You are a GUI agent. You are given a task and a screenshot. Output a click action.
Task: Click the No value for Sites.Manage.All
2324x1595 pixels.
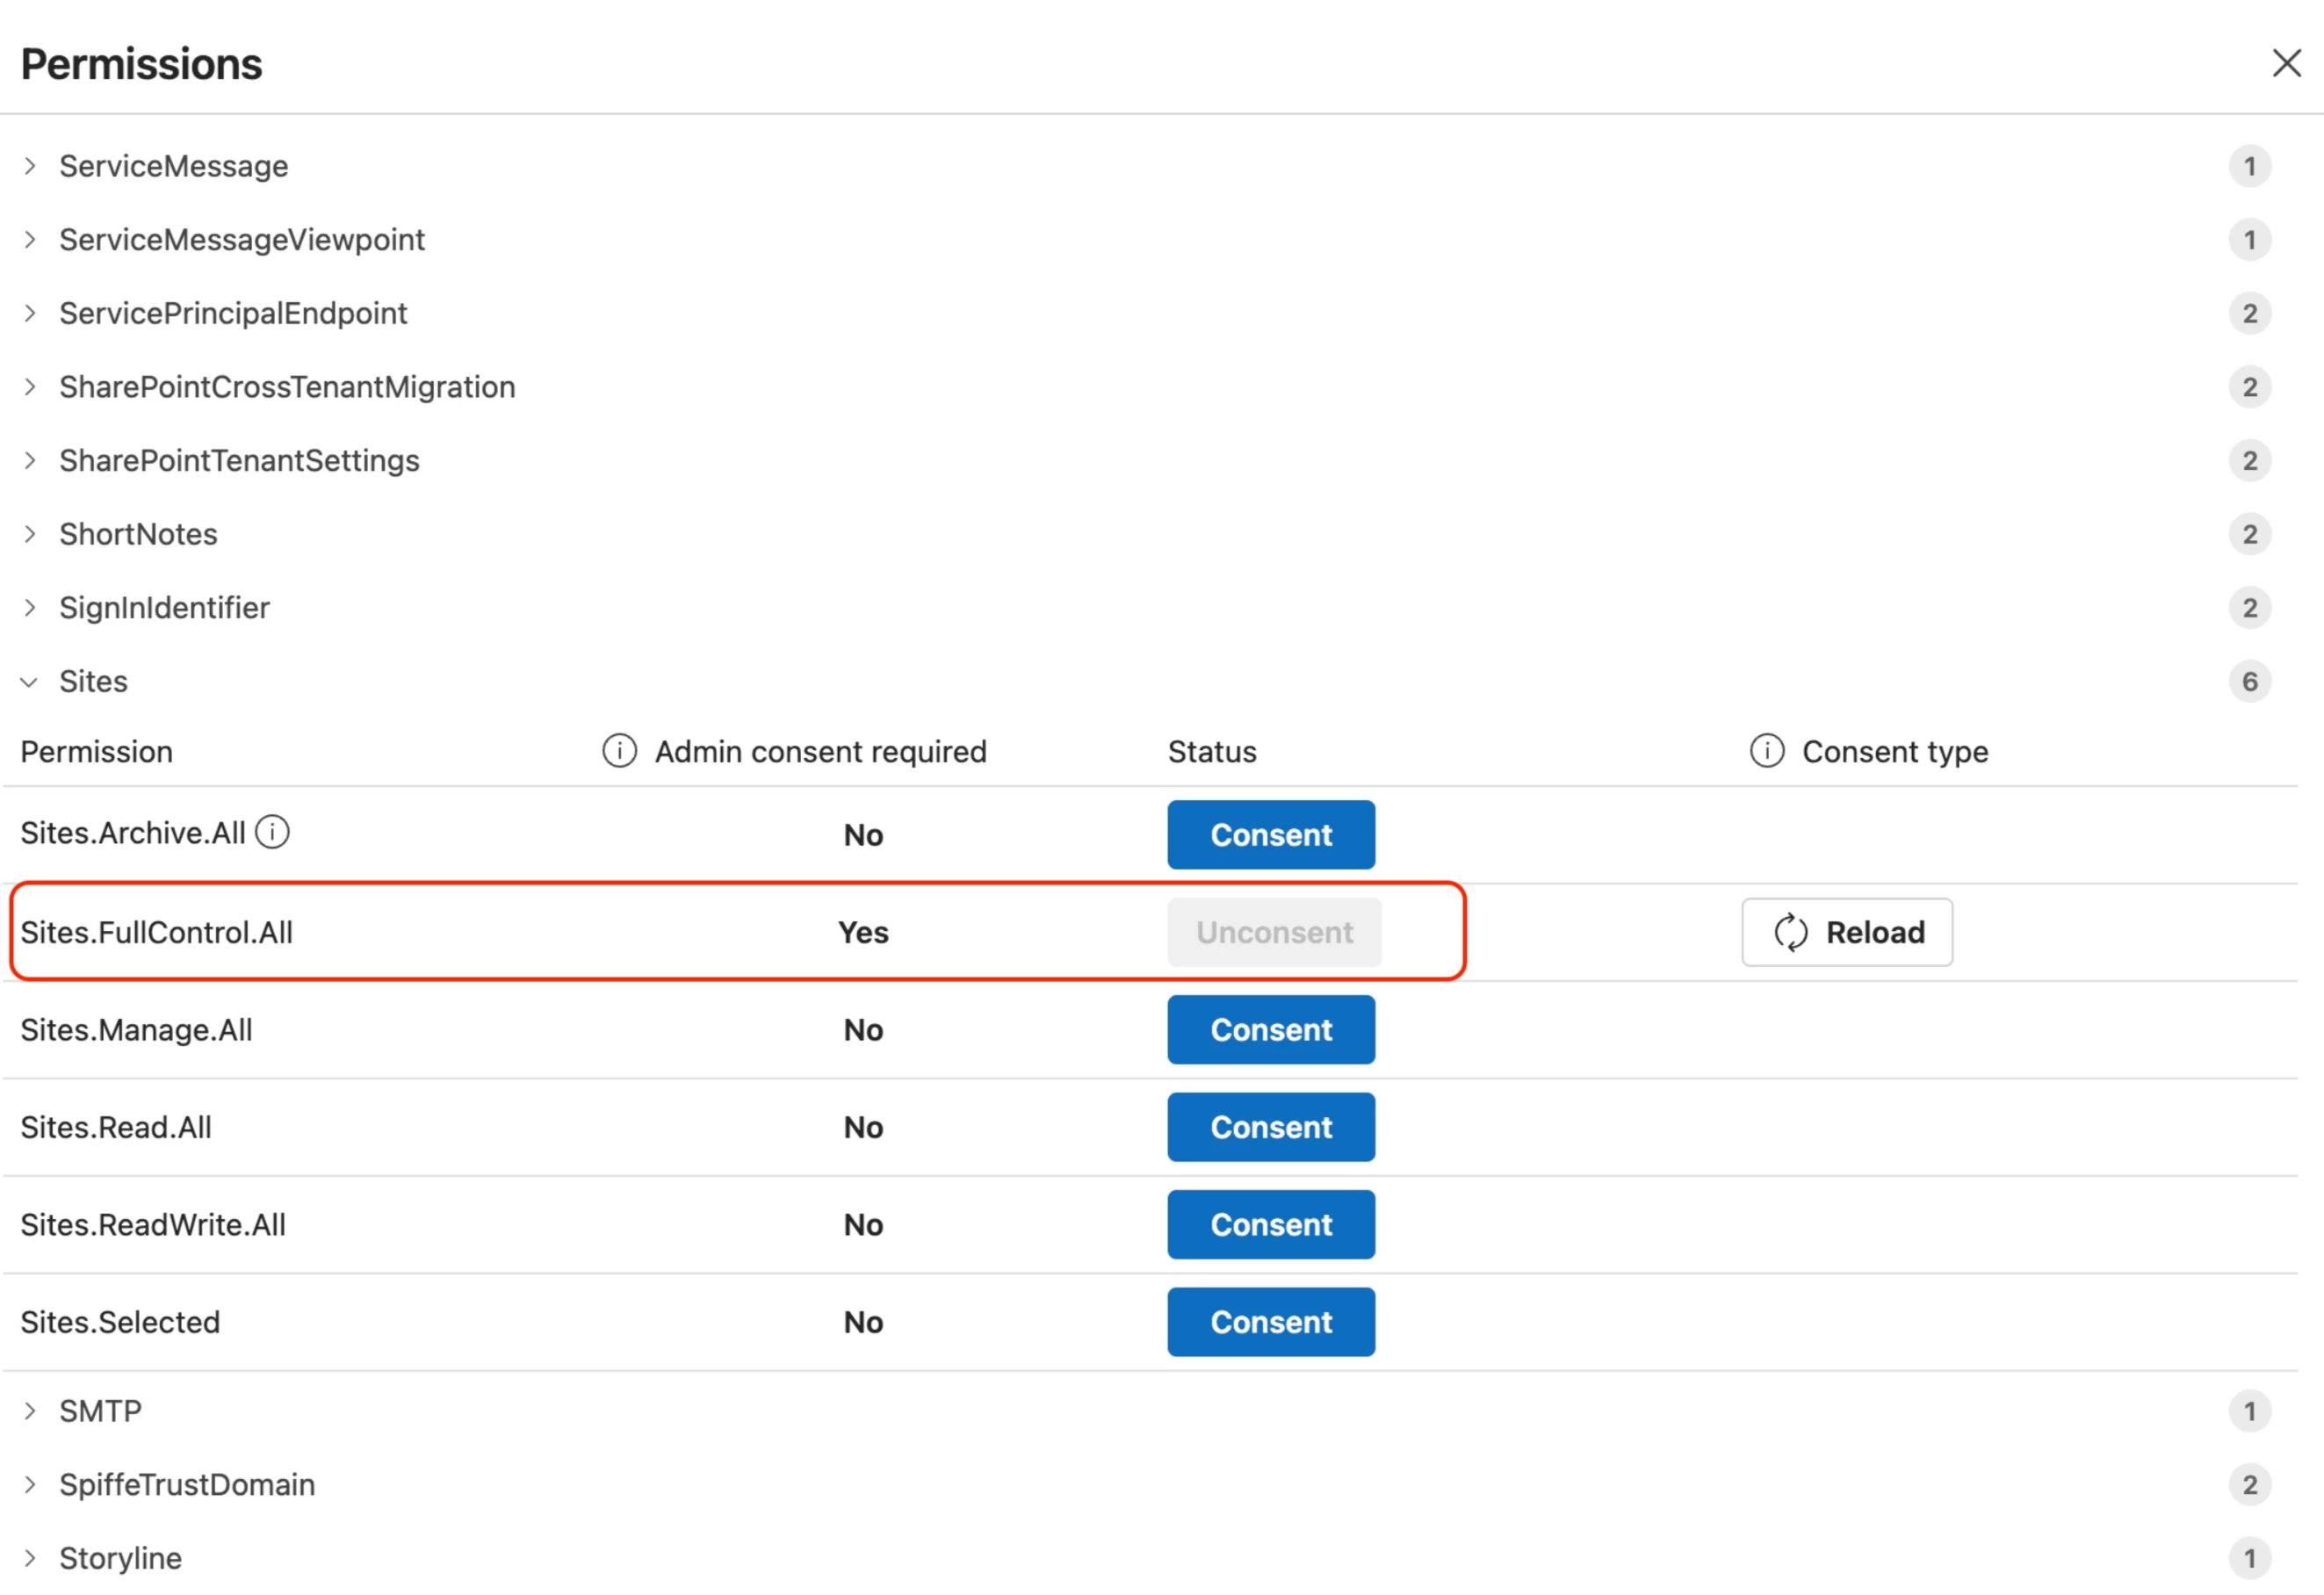tap(863, 1030)
